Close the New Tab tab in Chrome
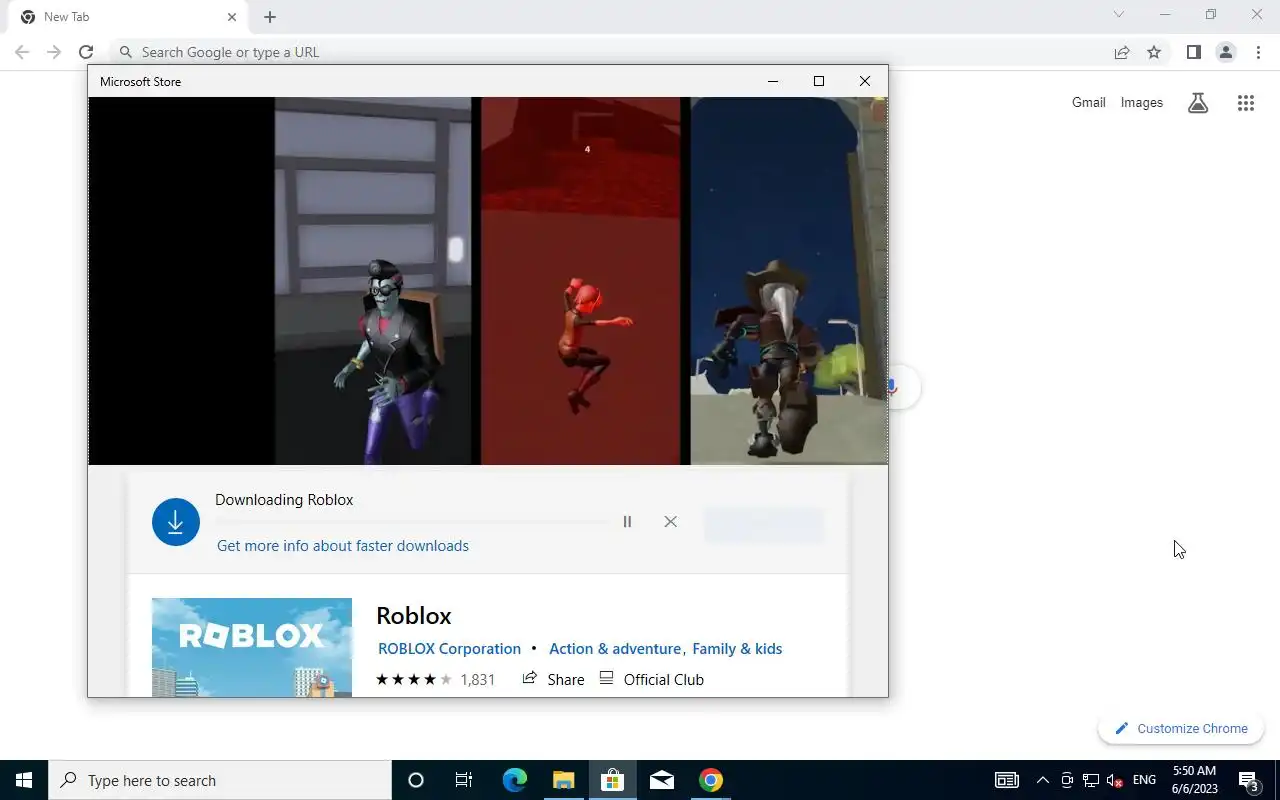The image size is (1280, 800). click(x=232, y=17)
